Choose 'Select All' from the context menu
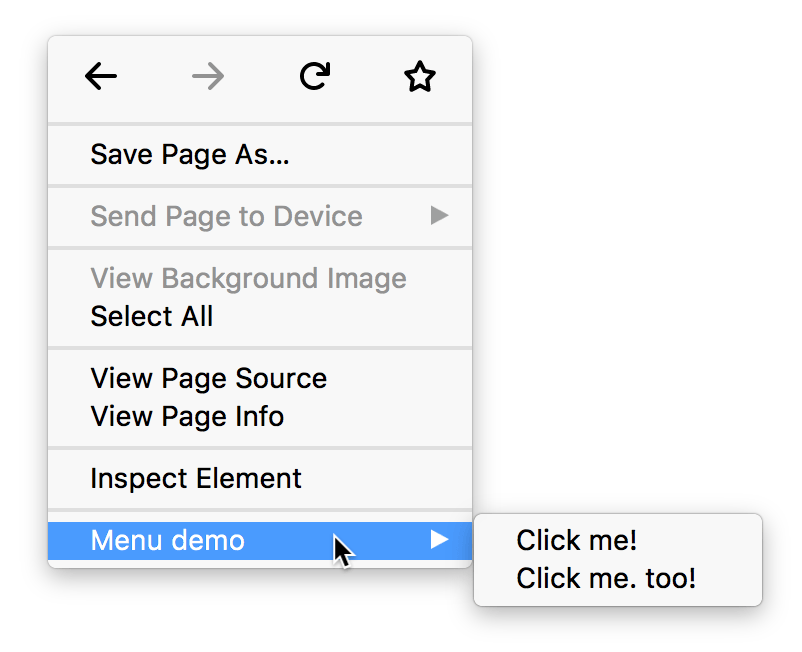802x652 pixels. (152, 317)
